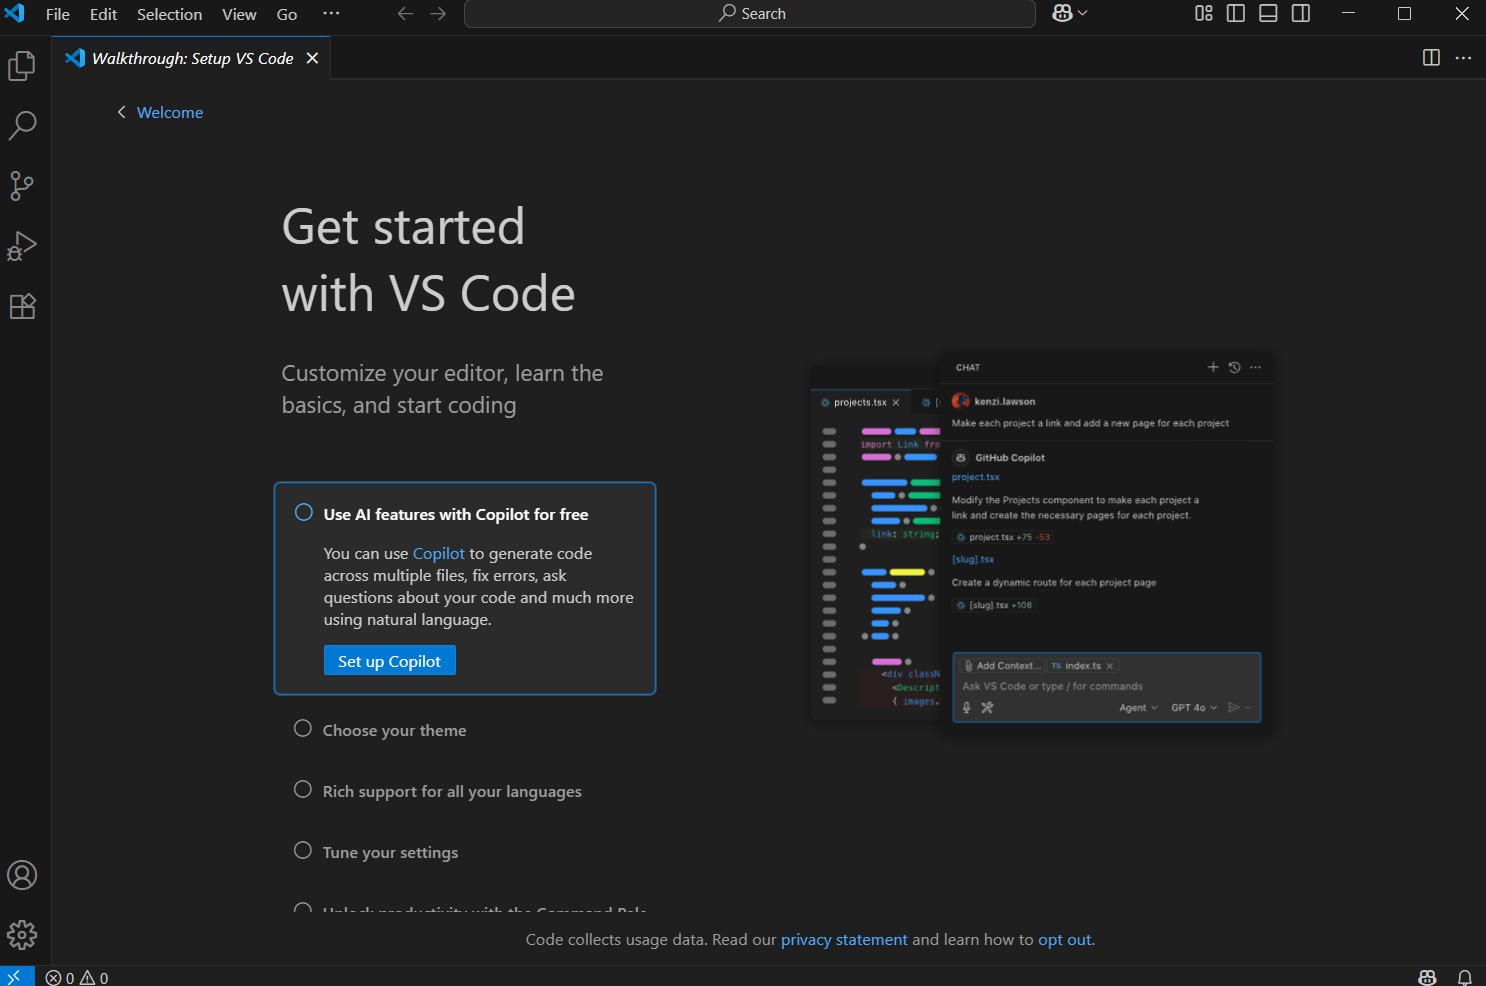Open the Copilot dropdown beside the search bar
Screen dimensions: 1486x986
1069,13
